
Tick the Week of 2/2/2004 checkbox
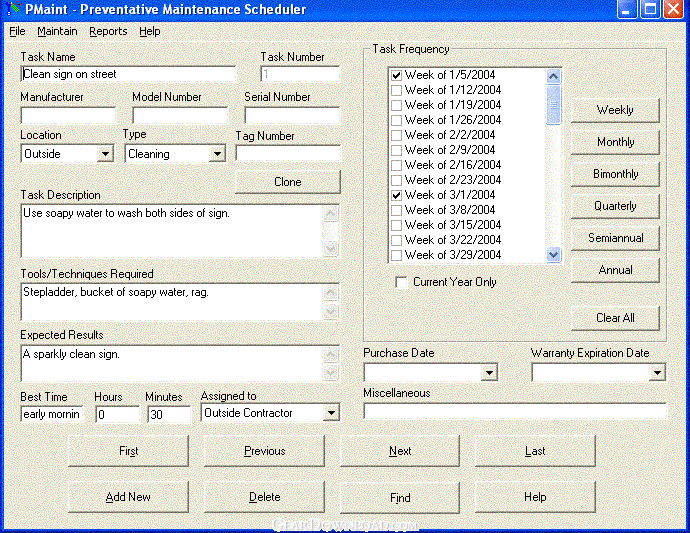[x=396, y=135]
